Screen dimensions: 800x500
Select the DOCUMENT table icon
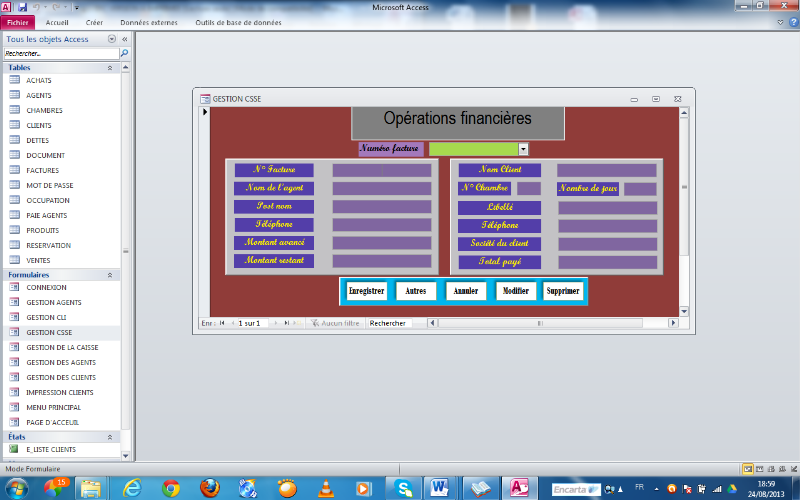[15, 155]
